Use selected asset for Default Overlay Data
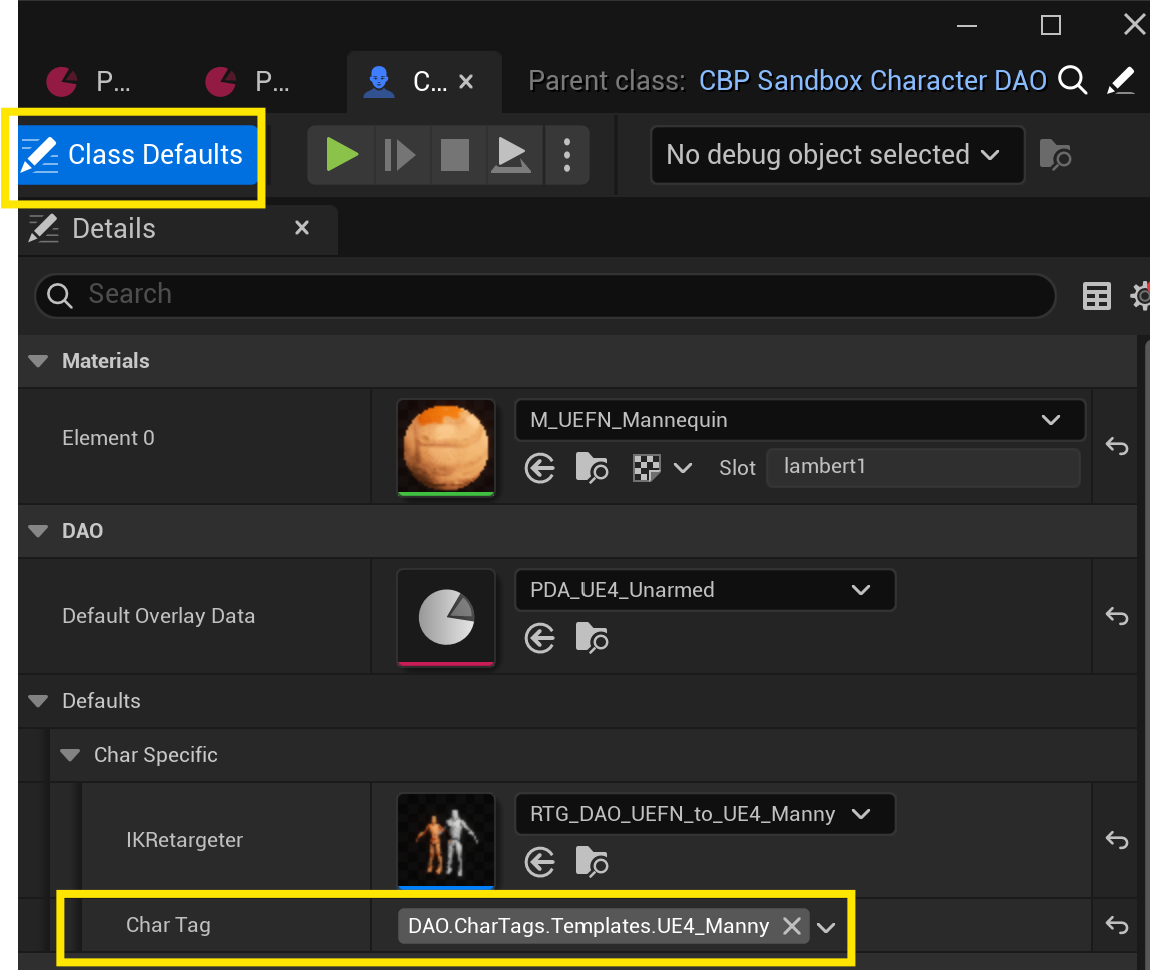1150x970 pixels. (540, 638)
